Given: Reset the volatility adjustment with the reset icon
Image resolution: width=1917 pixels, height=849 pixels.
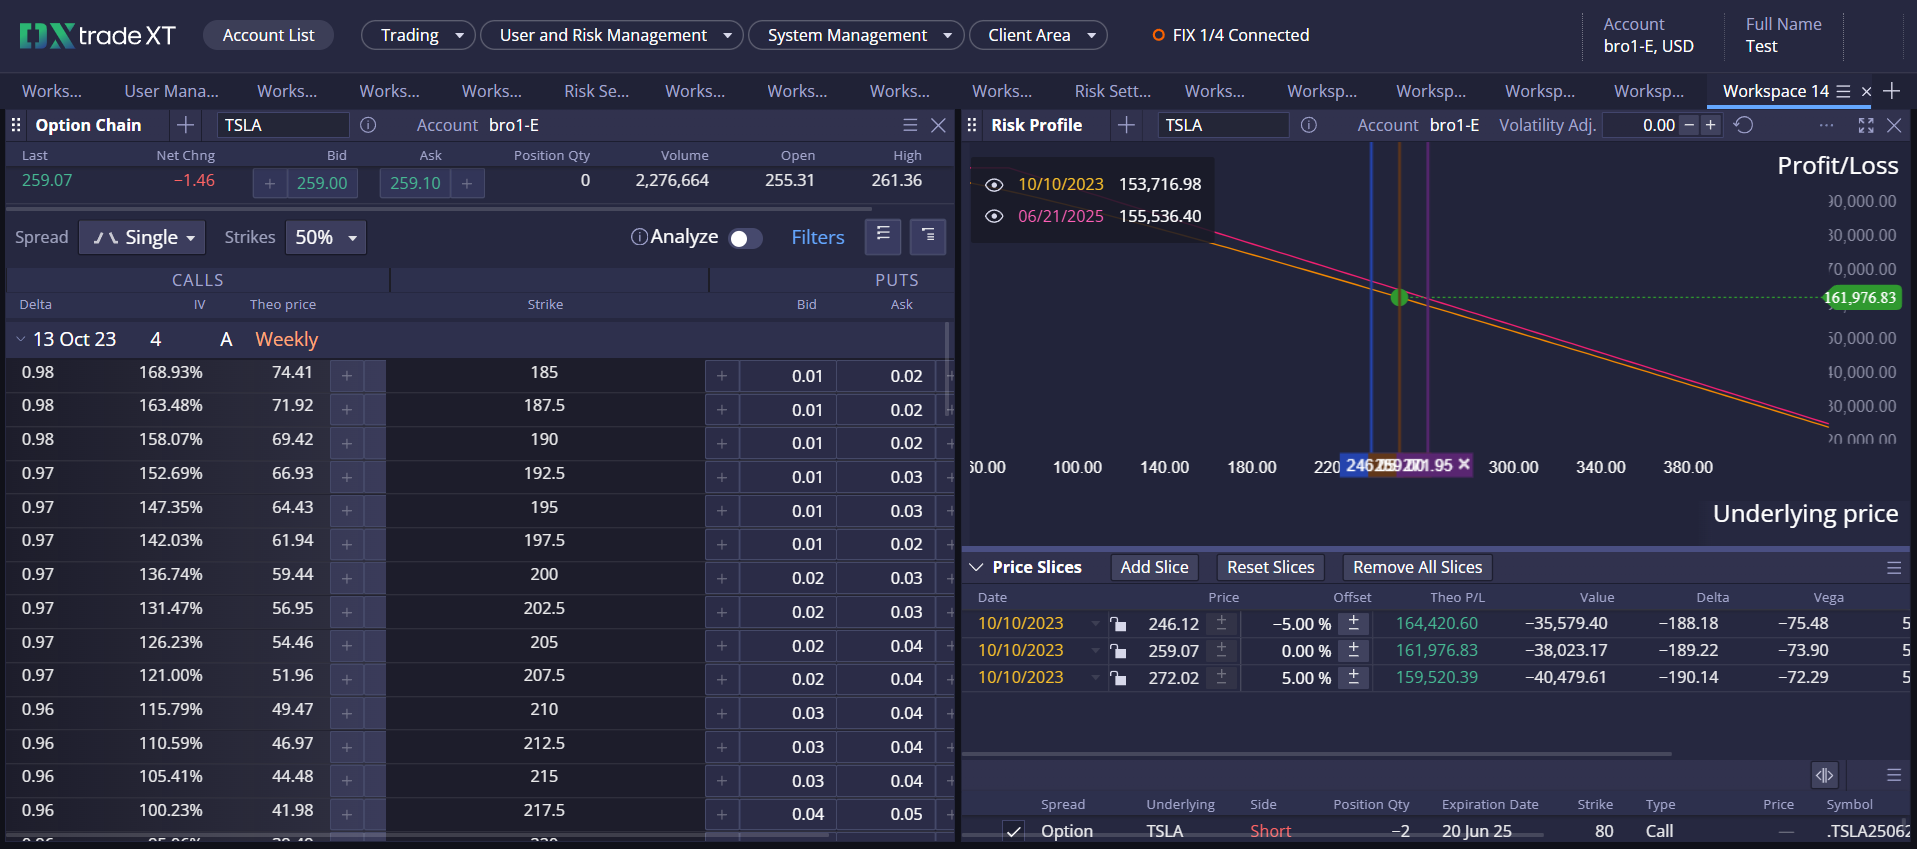Looking at the screenshot, I should point(1743,125).
